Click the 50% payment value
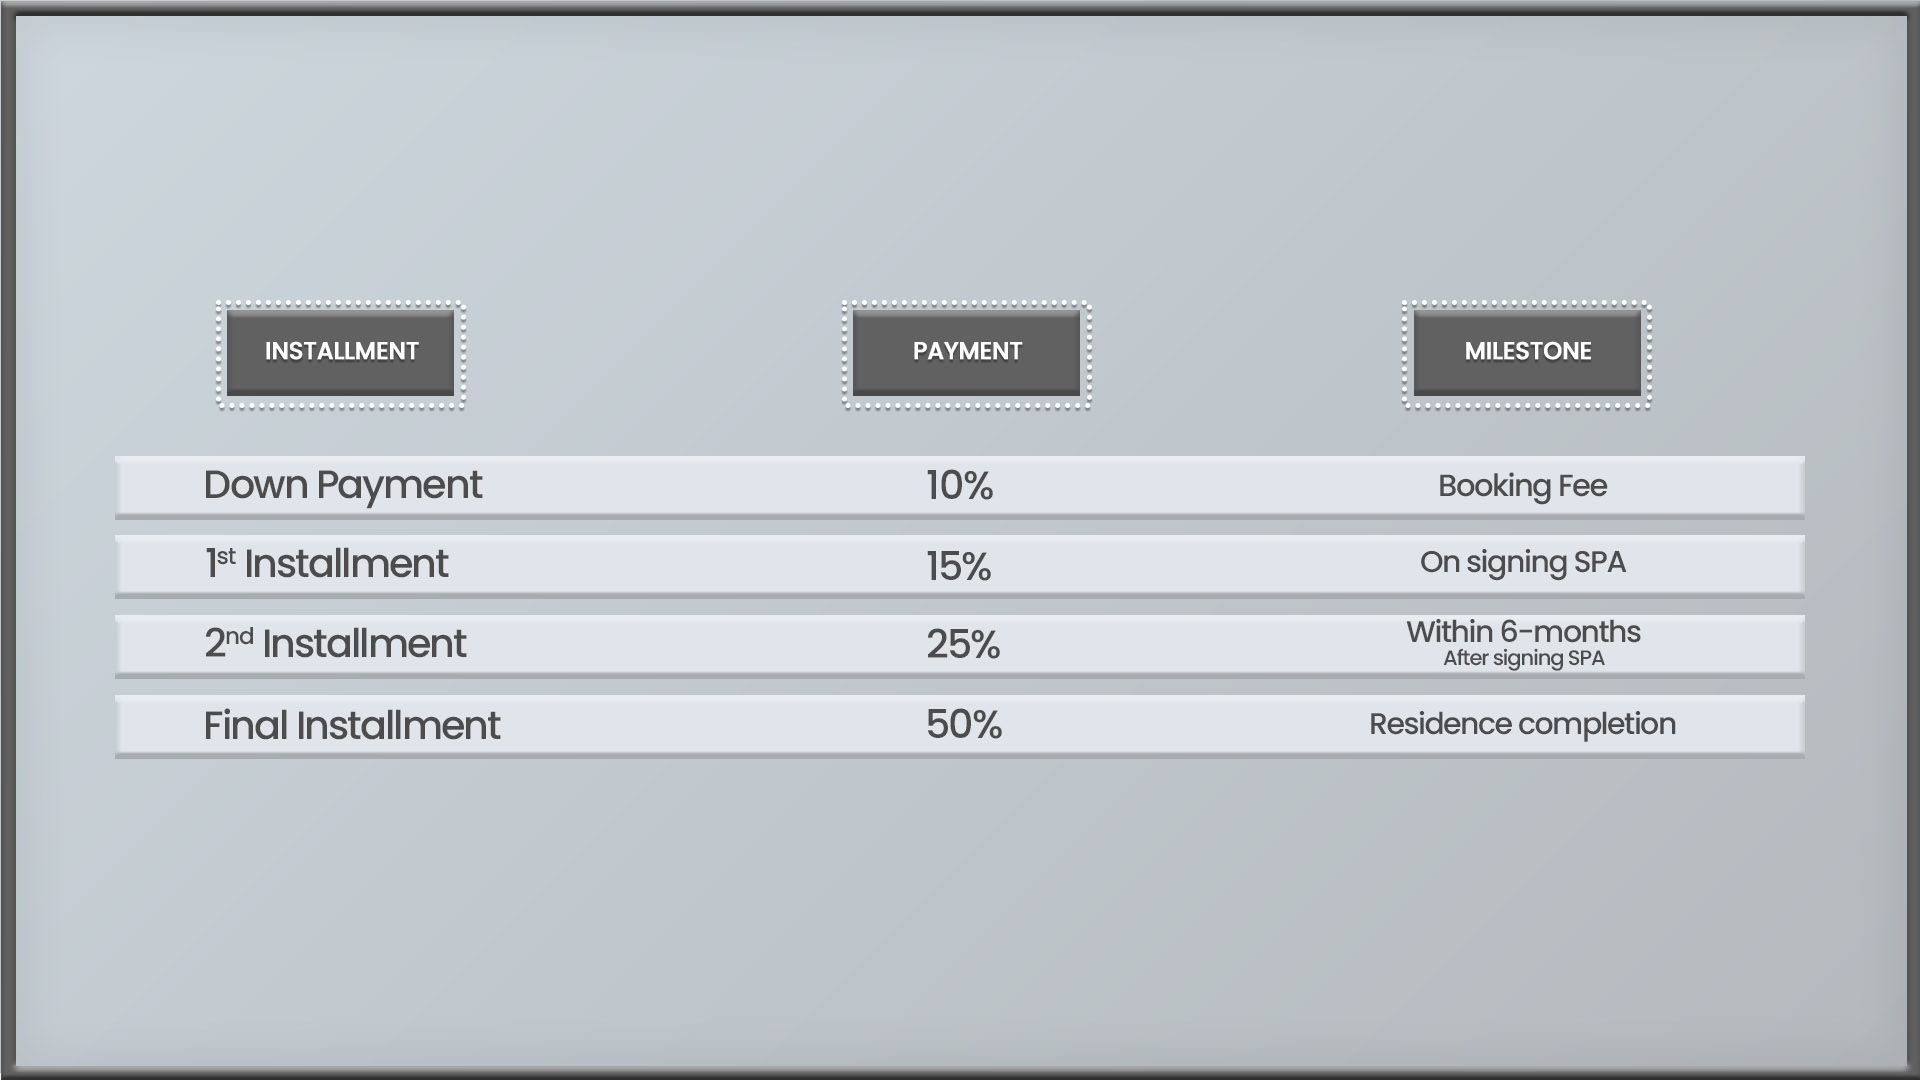The height and width of the screenshot is (1080, 1920). pos(964,724)
